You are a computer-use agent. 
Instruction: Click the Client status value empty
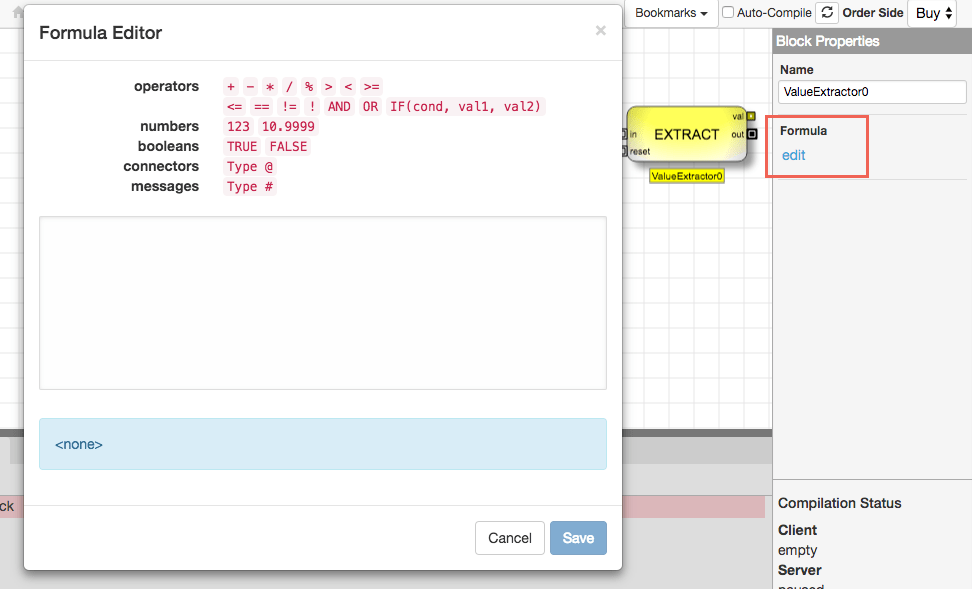pyautogui.click(x=797, y=550)
